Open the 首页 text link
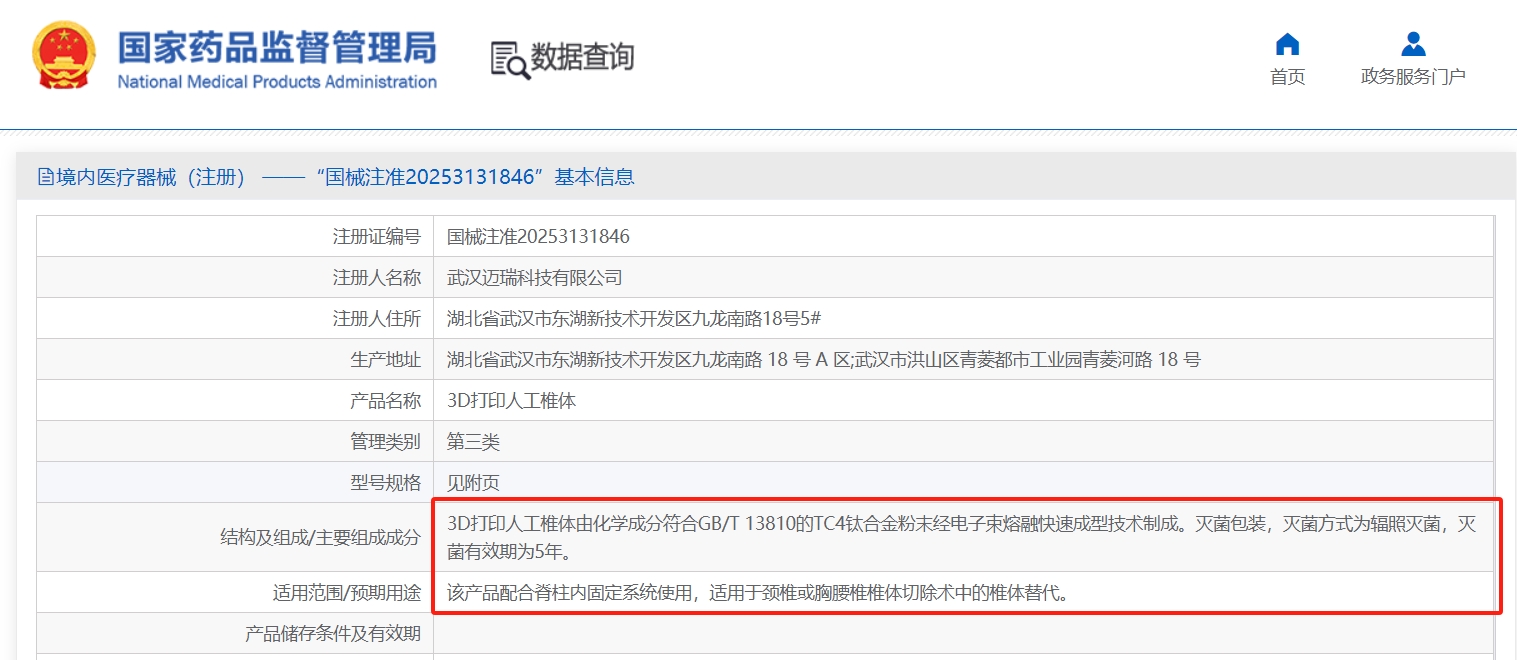Viewport: 1517px width, 660px height. coord(1287,77)
